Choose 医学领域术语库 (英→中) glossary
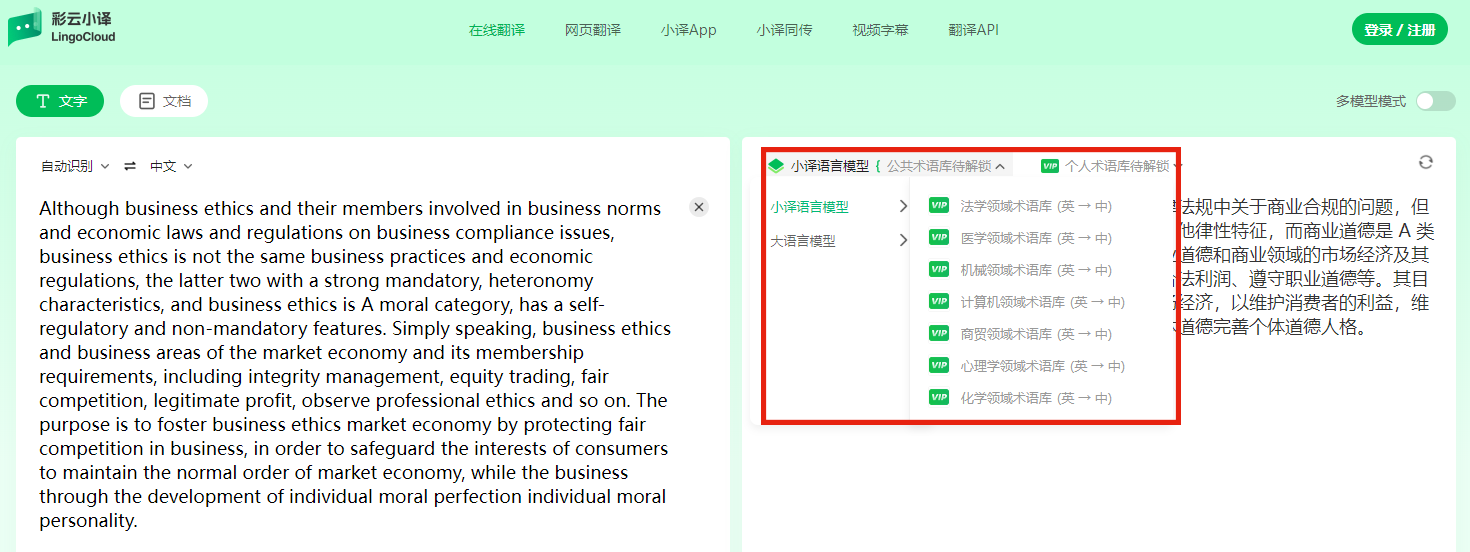This screenshot has width=1470, height=552. pos(1034,238)
